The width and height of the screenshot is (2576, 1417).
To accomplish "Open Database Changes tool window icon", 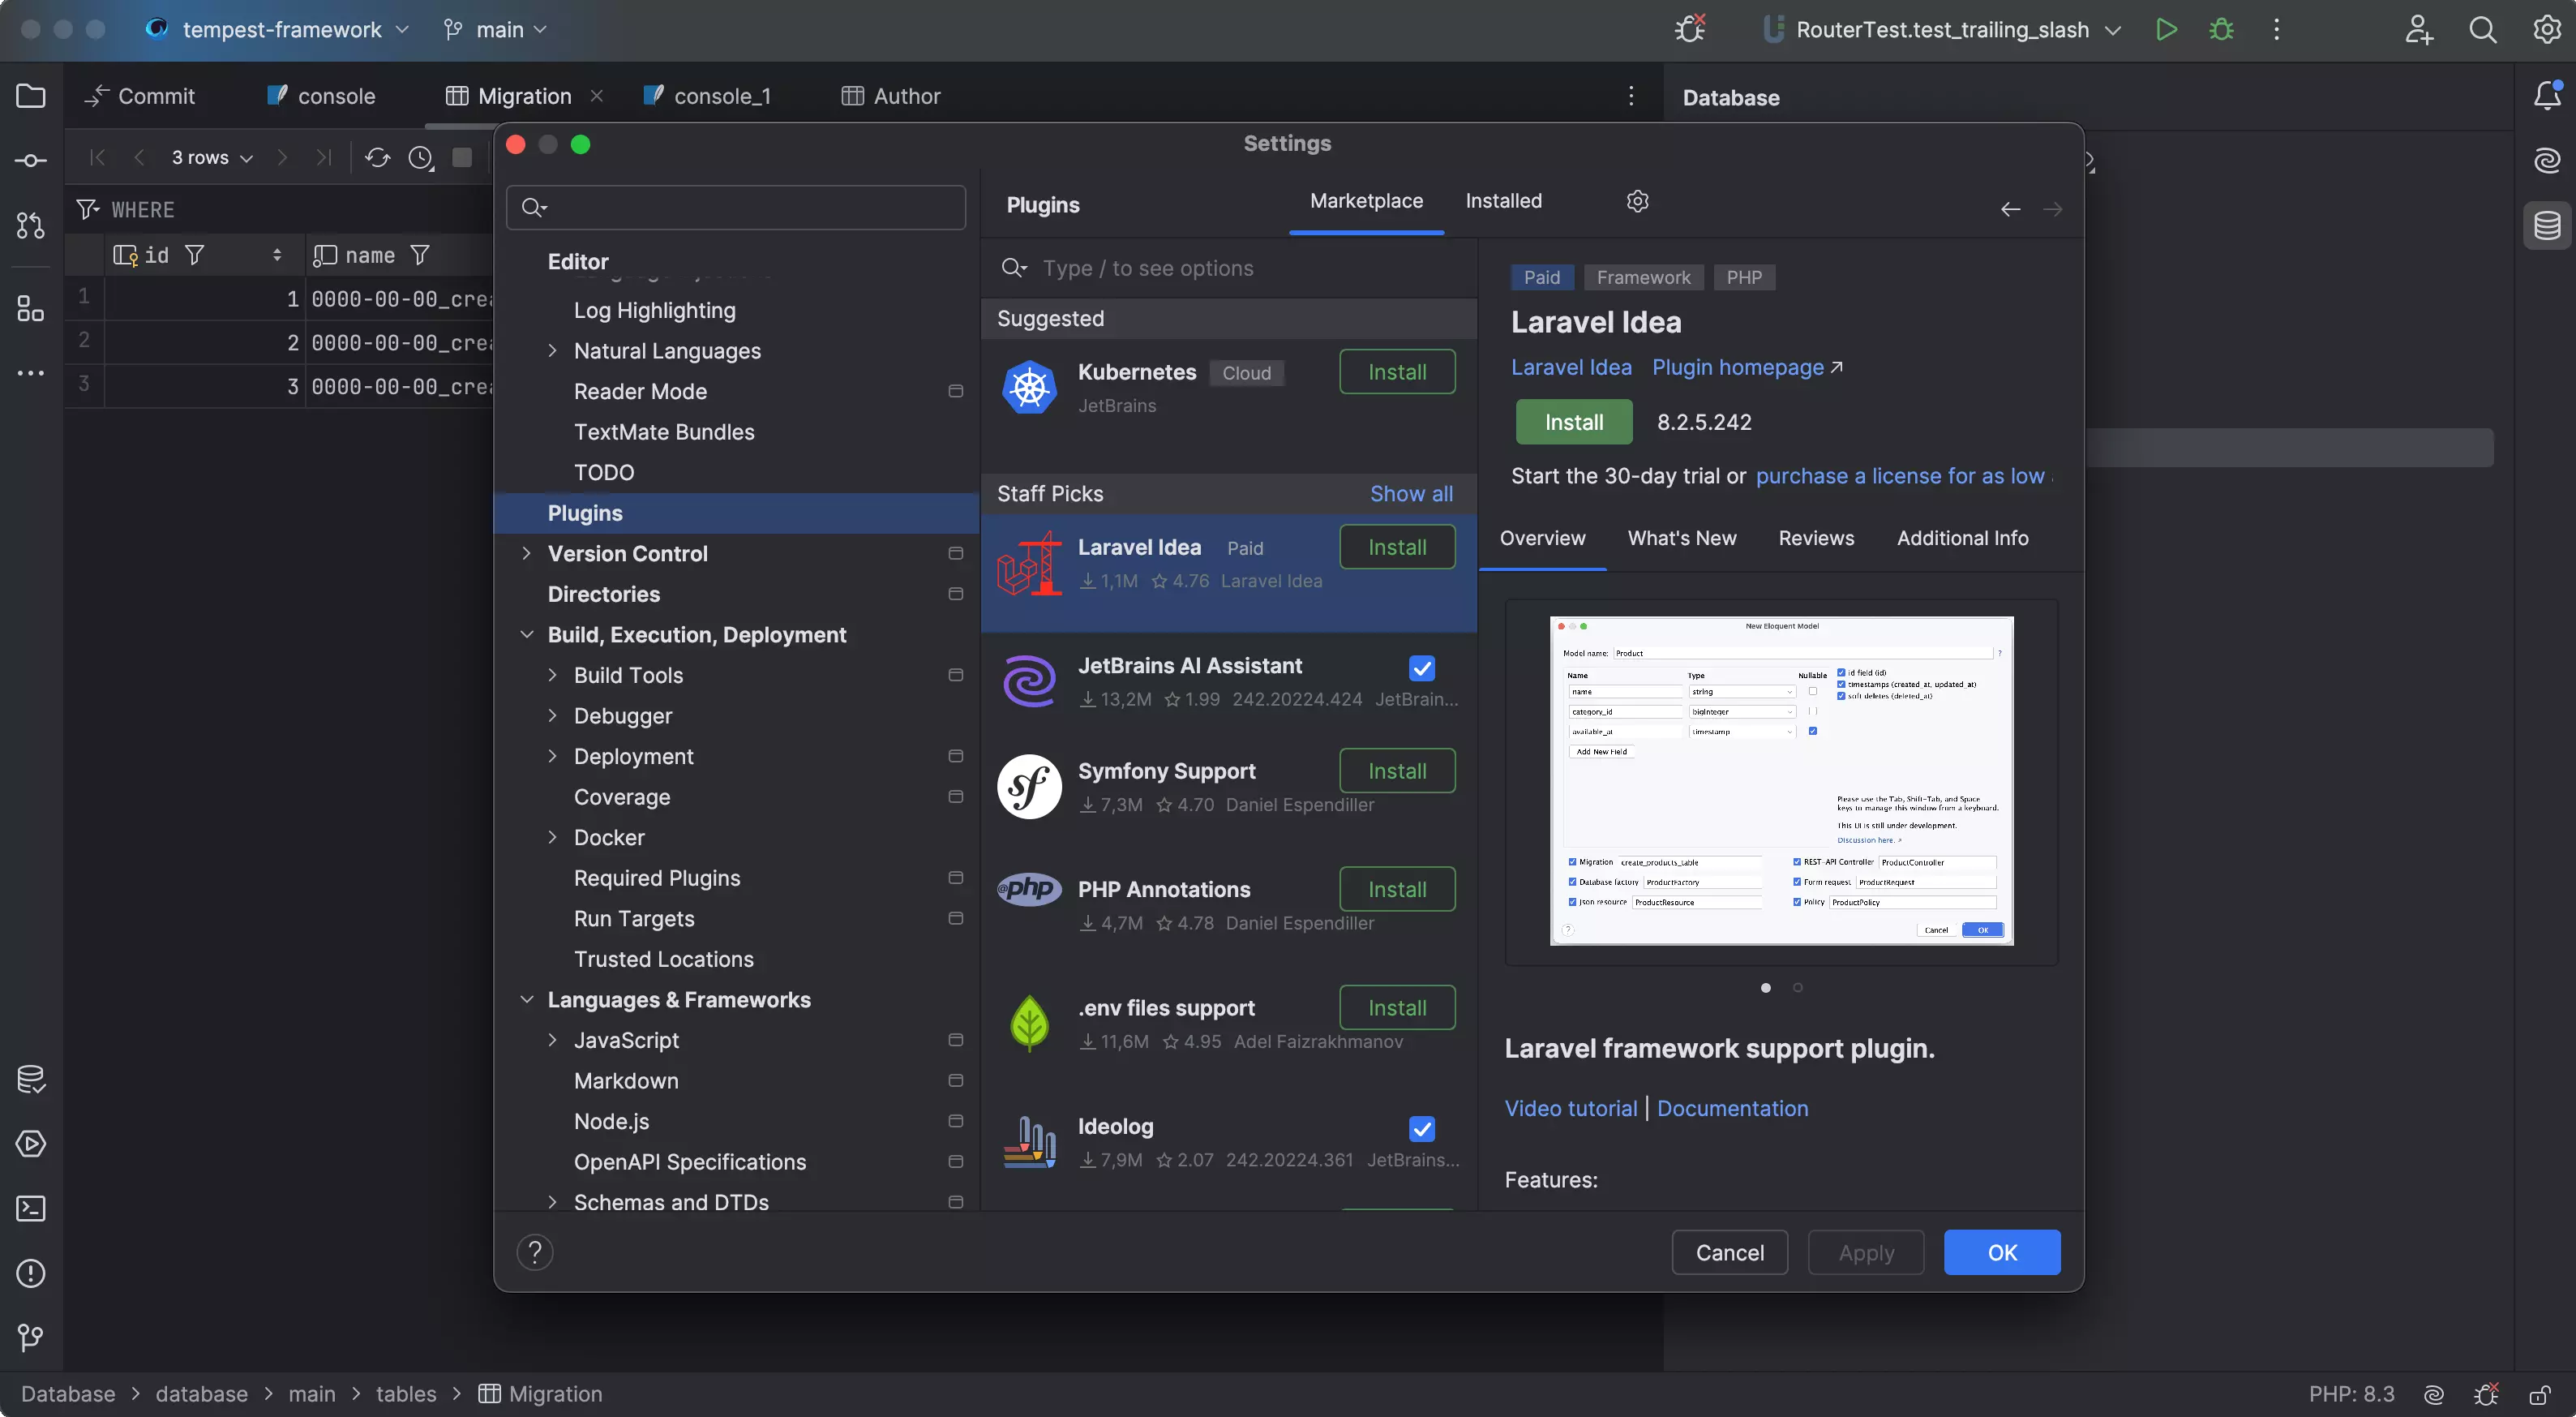I will pyautogui.click(x=31, y=1080).
